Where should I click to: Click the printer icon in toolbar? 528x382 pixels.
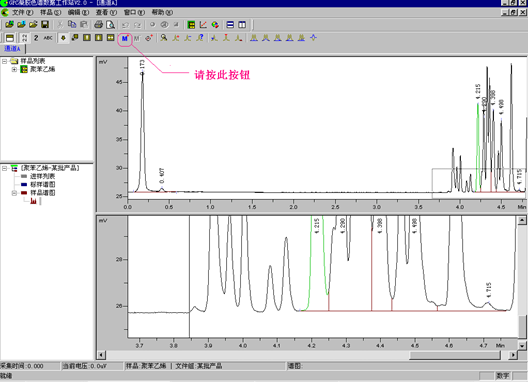point(98,25)
